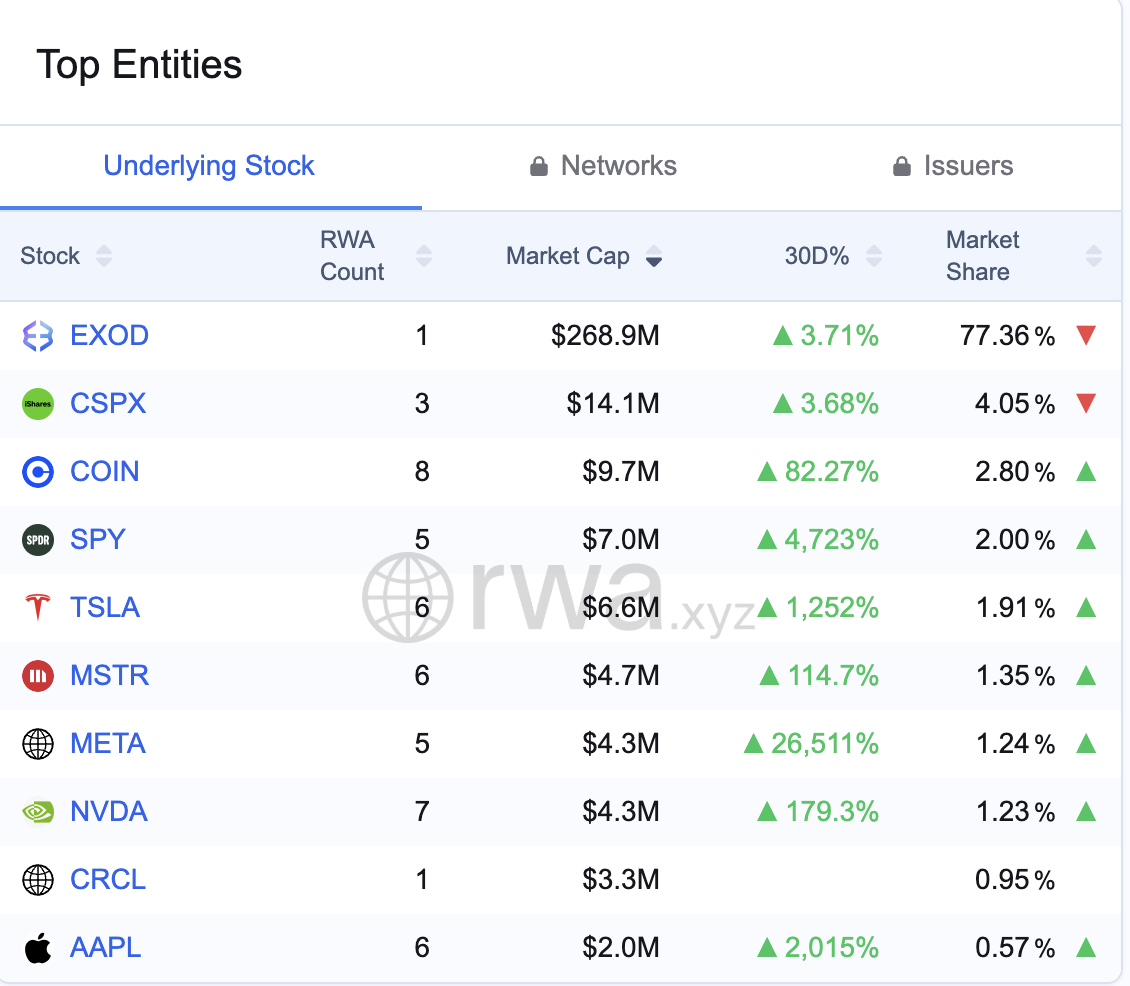Click the $9.7M market cap value
The height and width of the screenshot is (986, 1130).
(x=621, y=472)
